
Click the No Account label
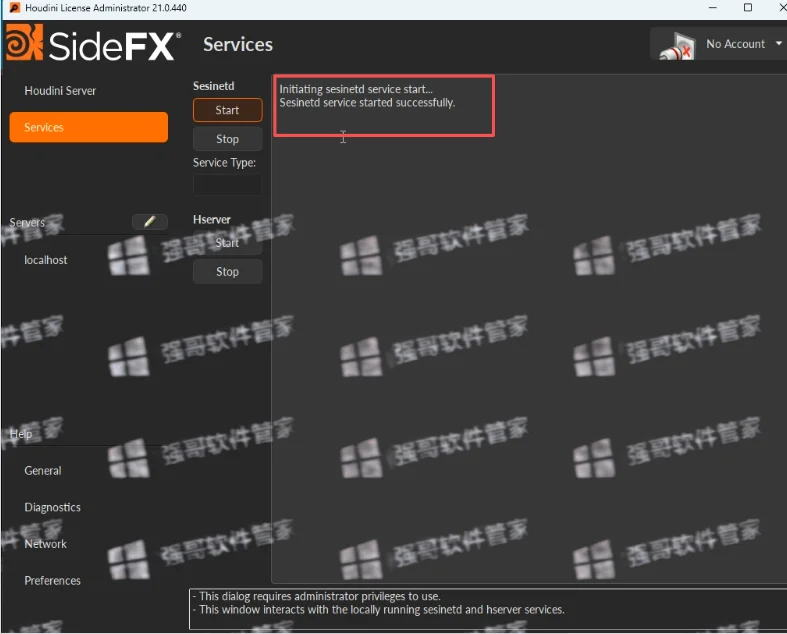click(x=735, y=44)
